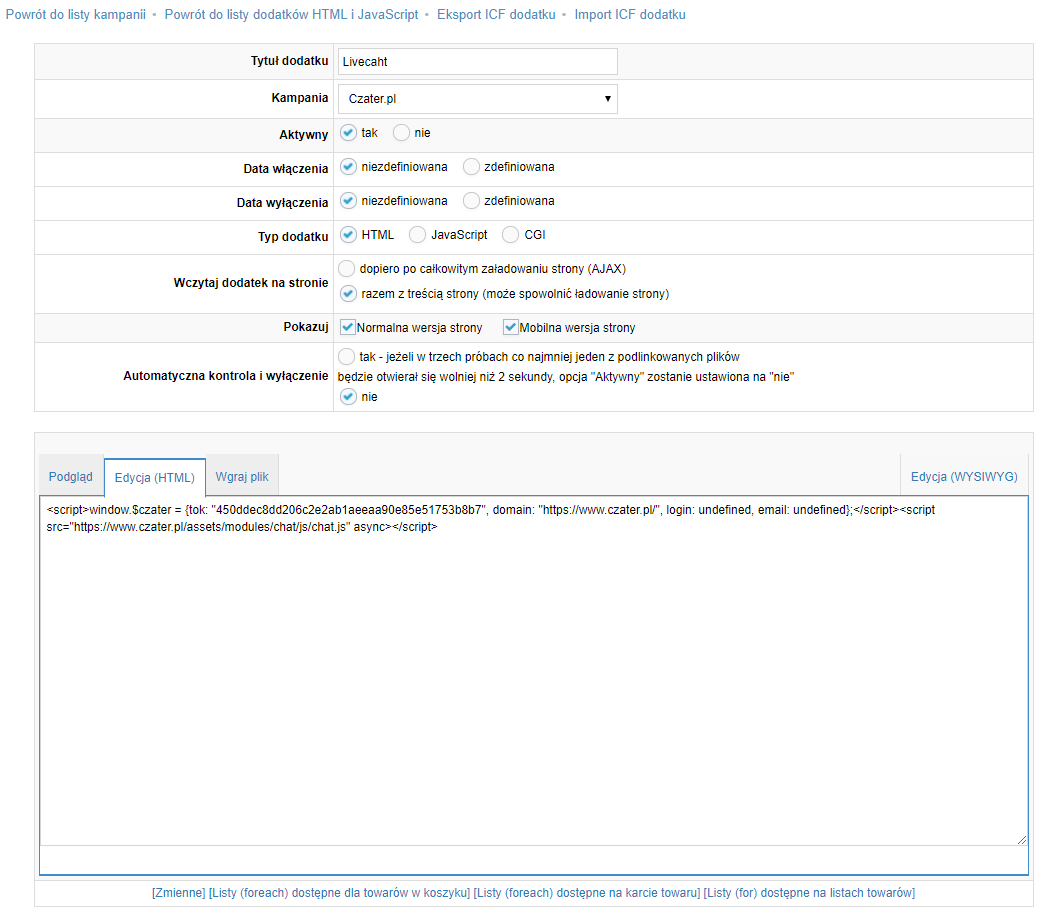This screenshot has width=1057, height=919.
Task: Click the Tytuł dodatku input field
Action: (477, 61)
